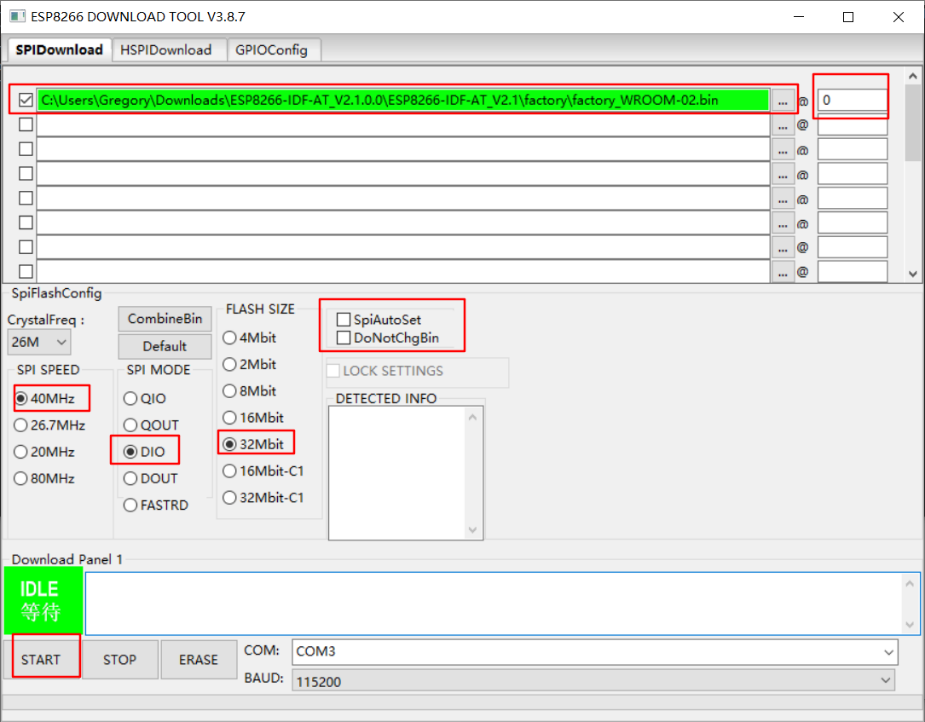Open the COM port dropdown showing COM3
The image size is (925, 722).
[x=595, y=652]
